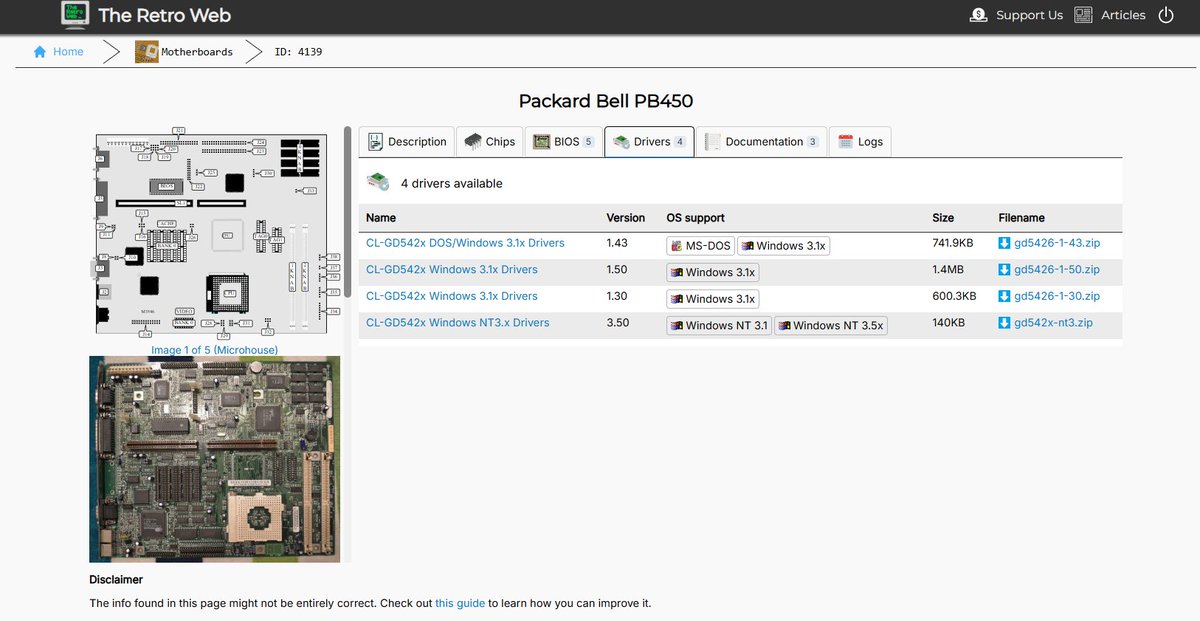Open The Retro Web site title link
This screenshot has width=1200, height=621.
pyautogui.click(x=164, y=15)
